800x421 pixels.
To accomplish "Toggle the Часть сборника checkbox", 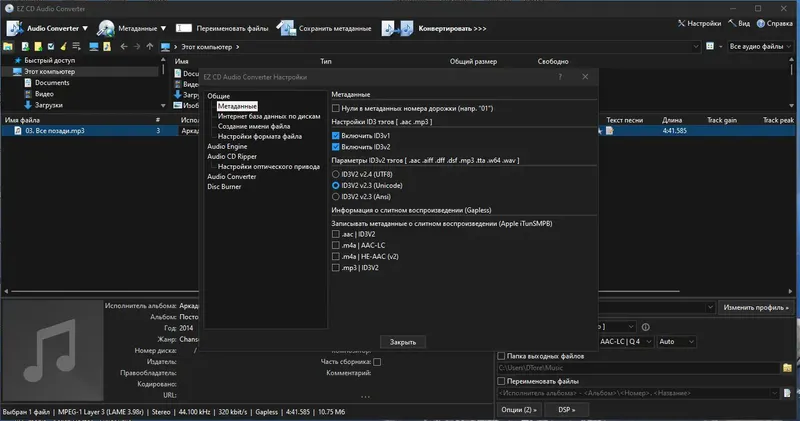I will tap(377, 362).
